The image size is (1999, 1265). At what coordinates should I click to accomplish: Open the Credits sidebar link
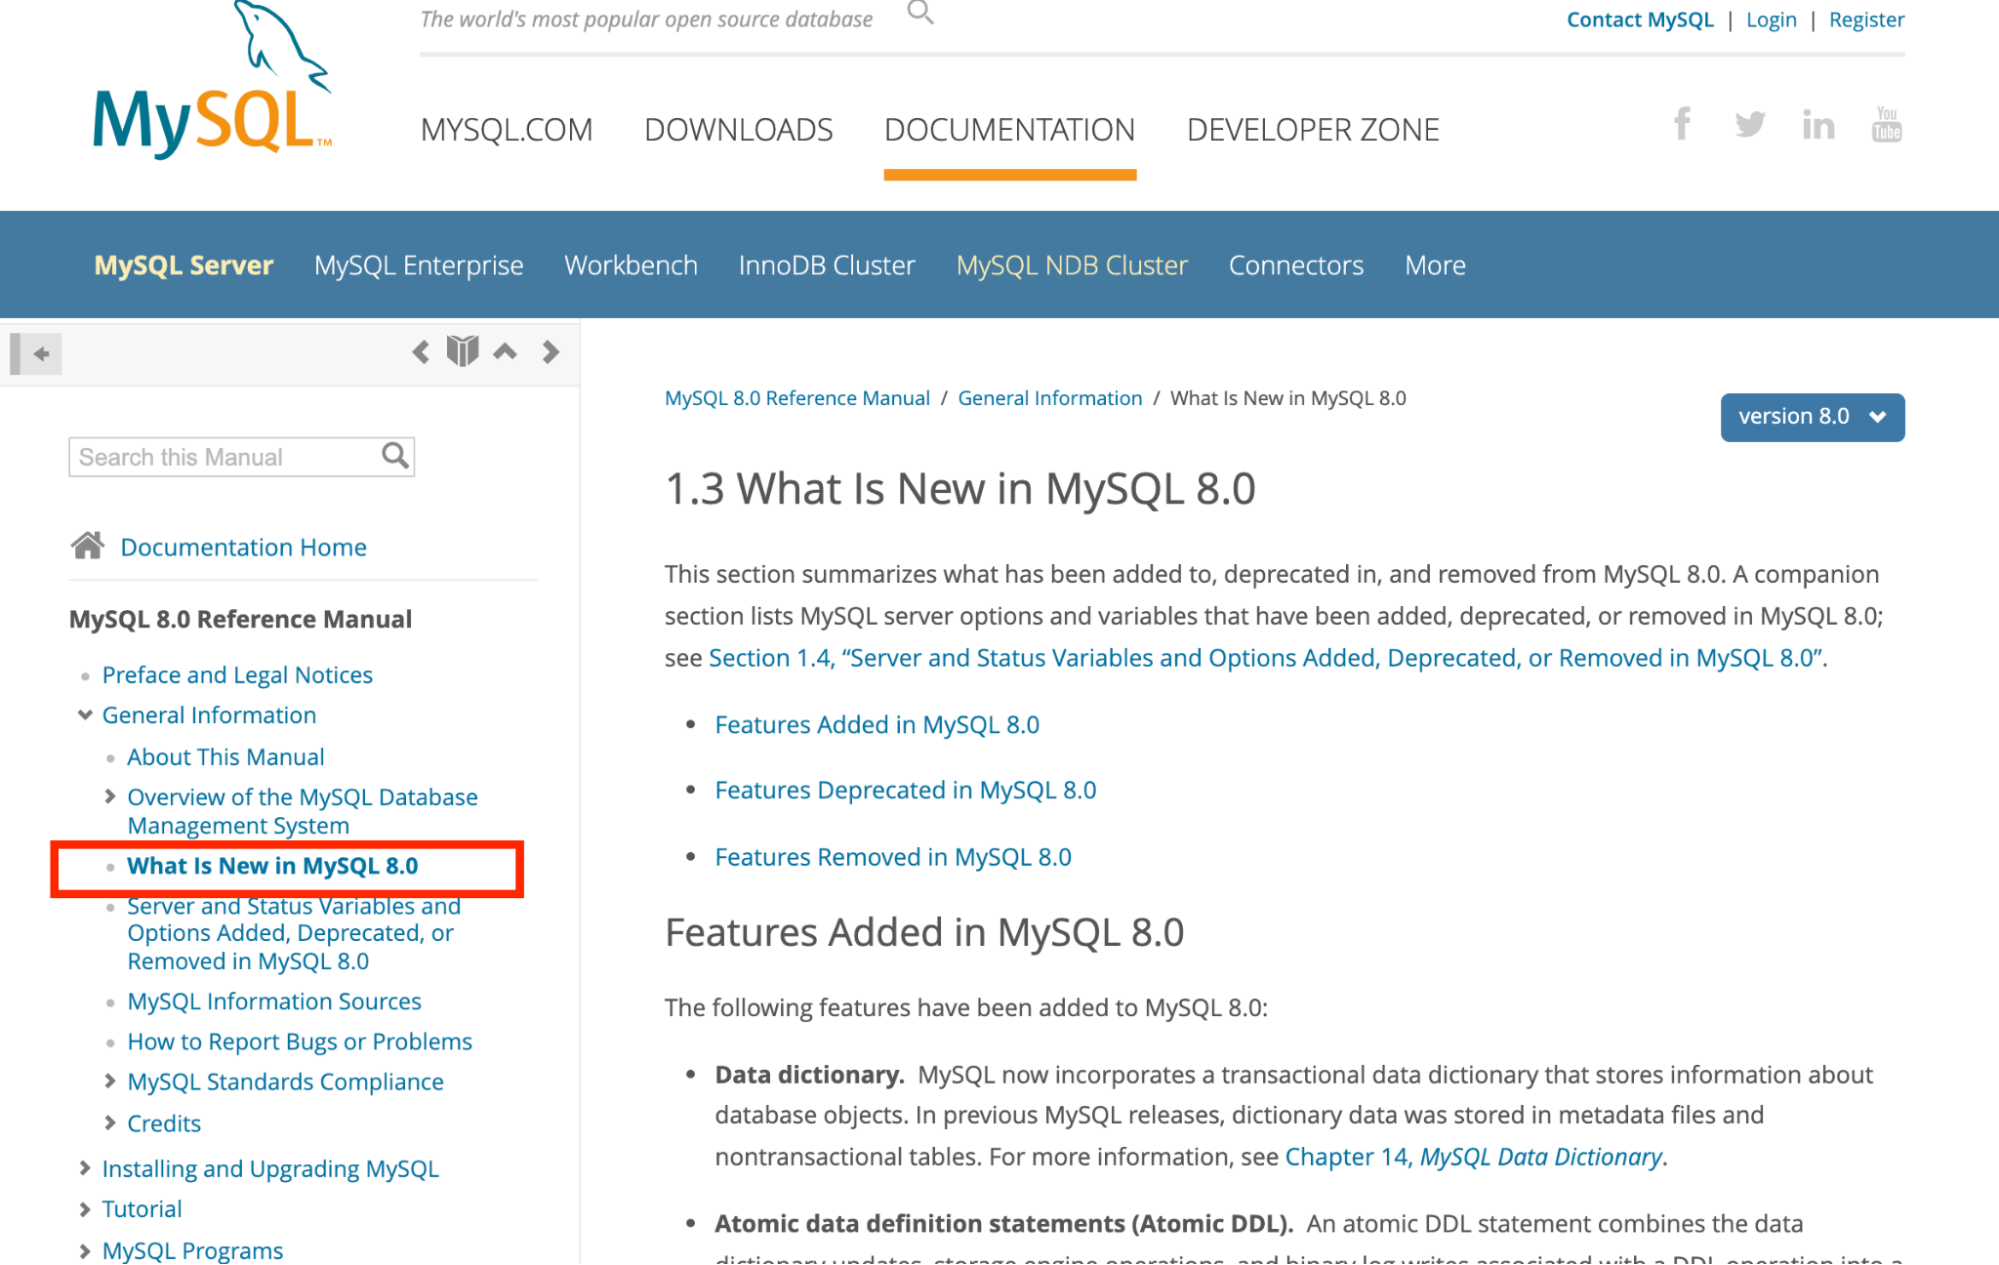[164, 1123]
